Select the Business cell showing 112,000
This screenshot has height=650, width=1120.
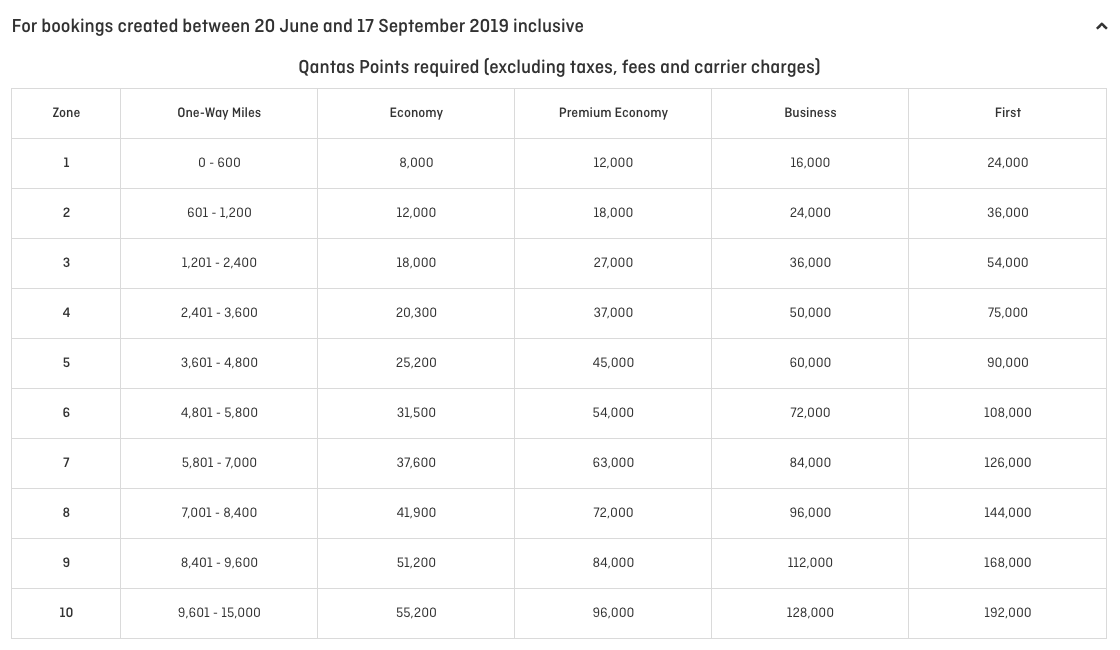(810, 563)
